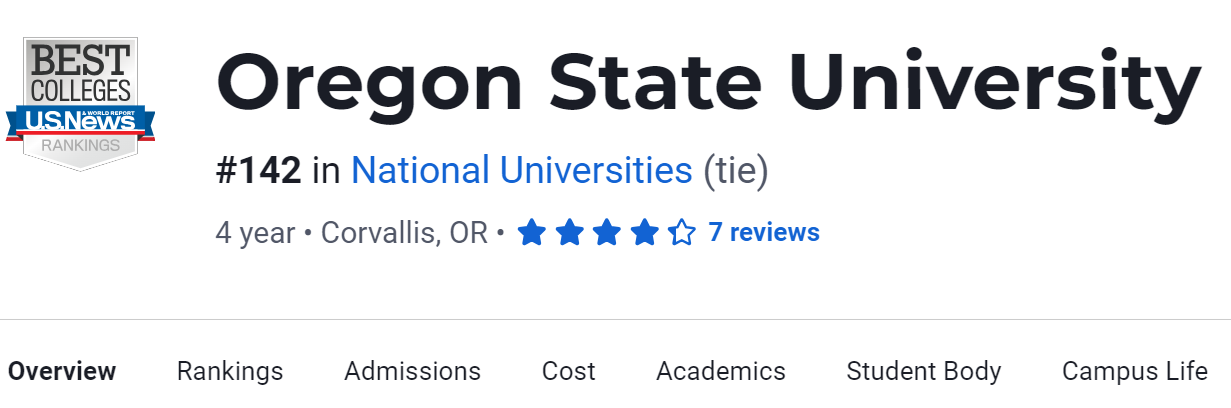
Task: Click the second filled rating star
Action: 569,233
